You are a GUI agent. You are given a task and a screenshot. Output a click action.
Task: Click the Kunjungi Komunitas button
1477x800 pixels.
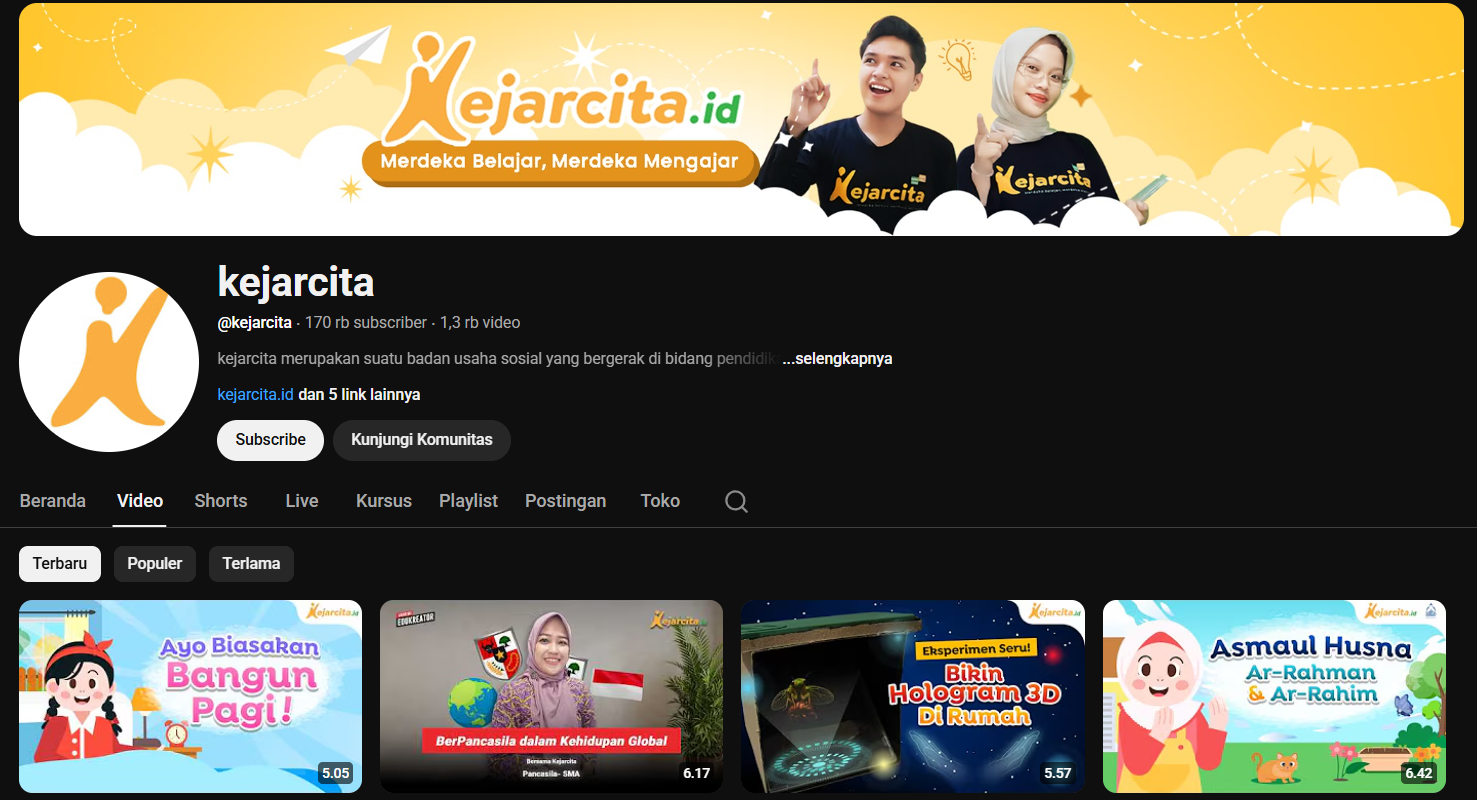coord(421,440)
